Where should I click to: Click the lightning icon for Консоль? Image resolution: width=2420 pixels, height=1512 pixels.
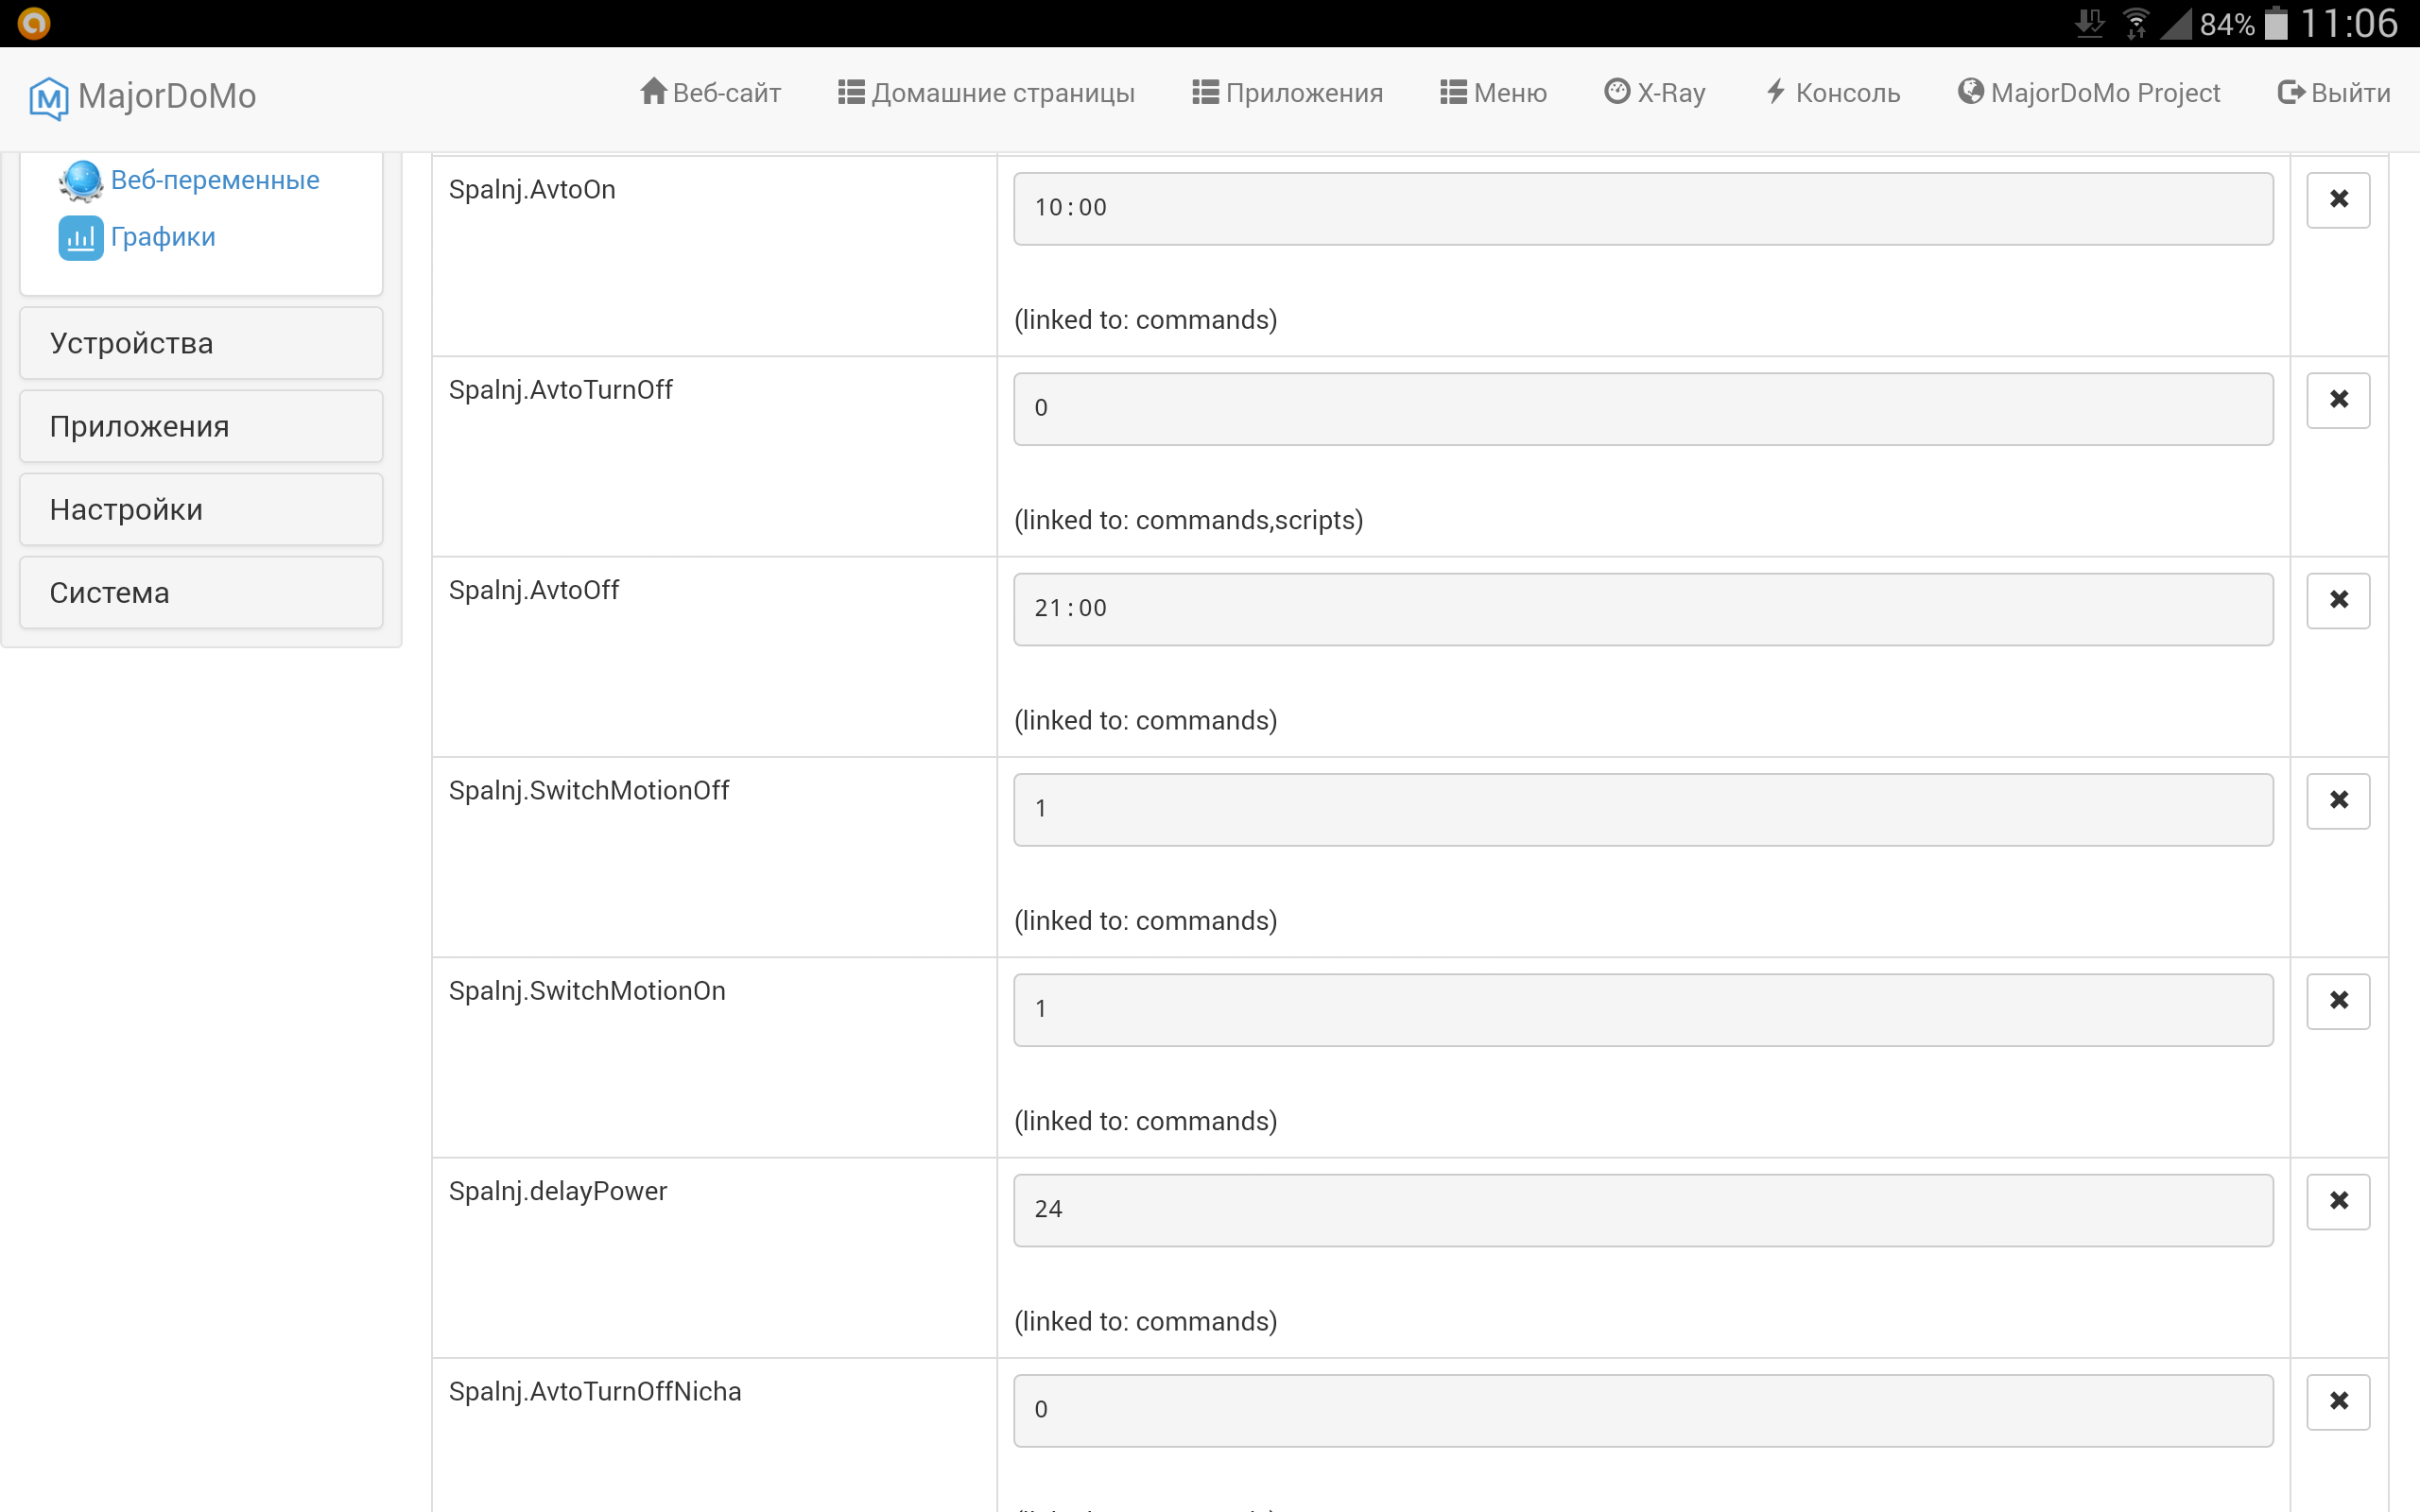pyautogui.click(x=1775, y=91)
